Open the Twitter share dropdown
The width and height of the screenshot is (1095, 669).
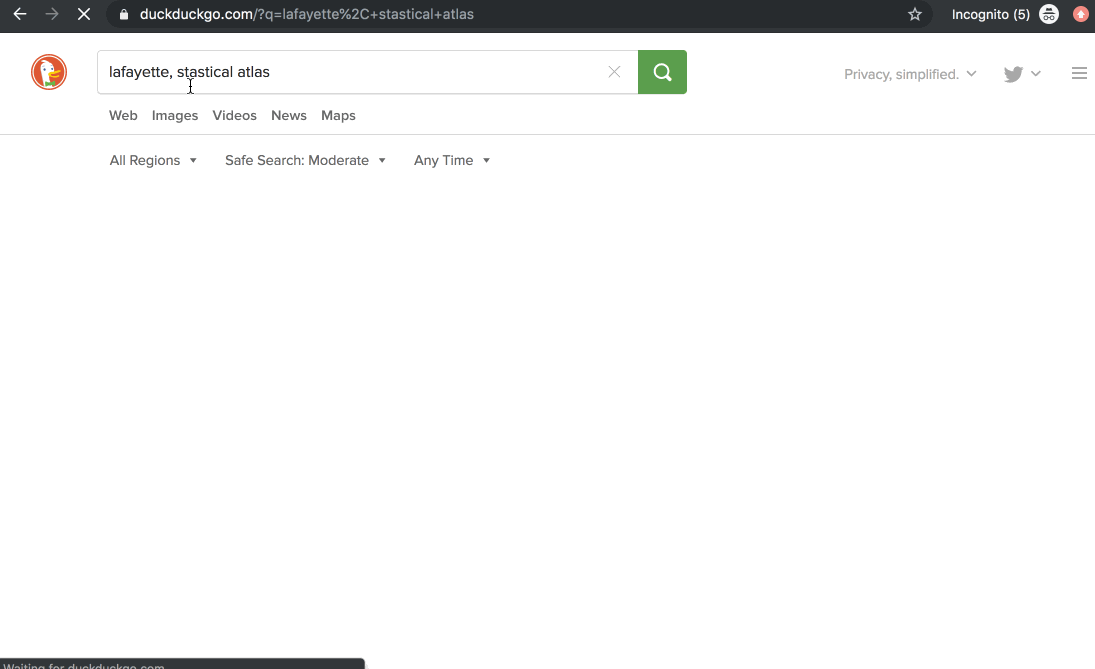(x=1022, y=74)
